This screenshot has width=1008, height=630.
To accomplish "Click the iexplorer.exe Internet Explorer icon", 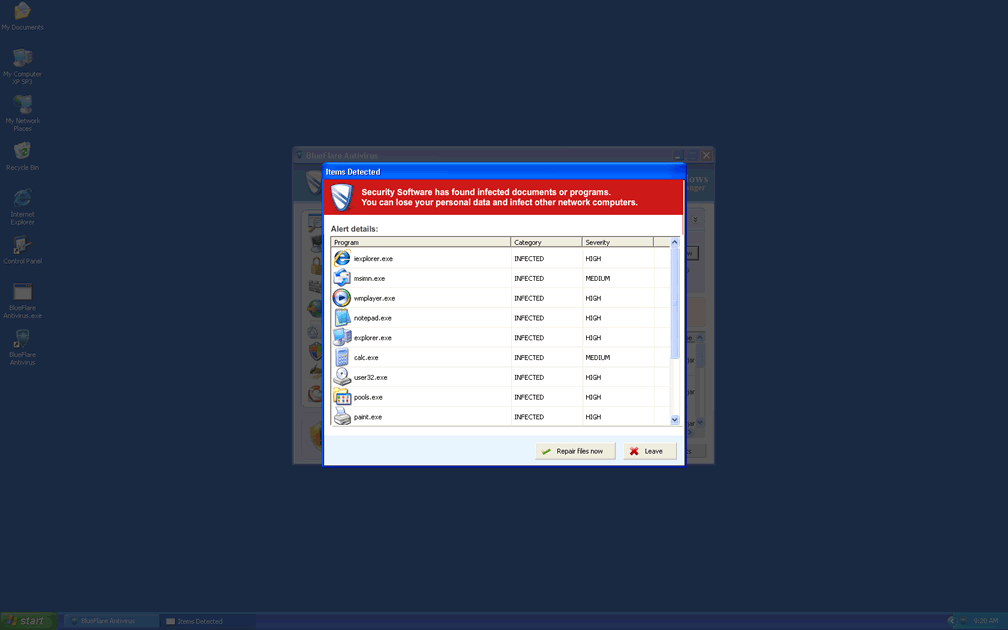I will 342,258.
